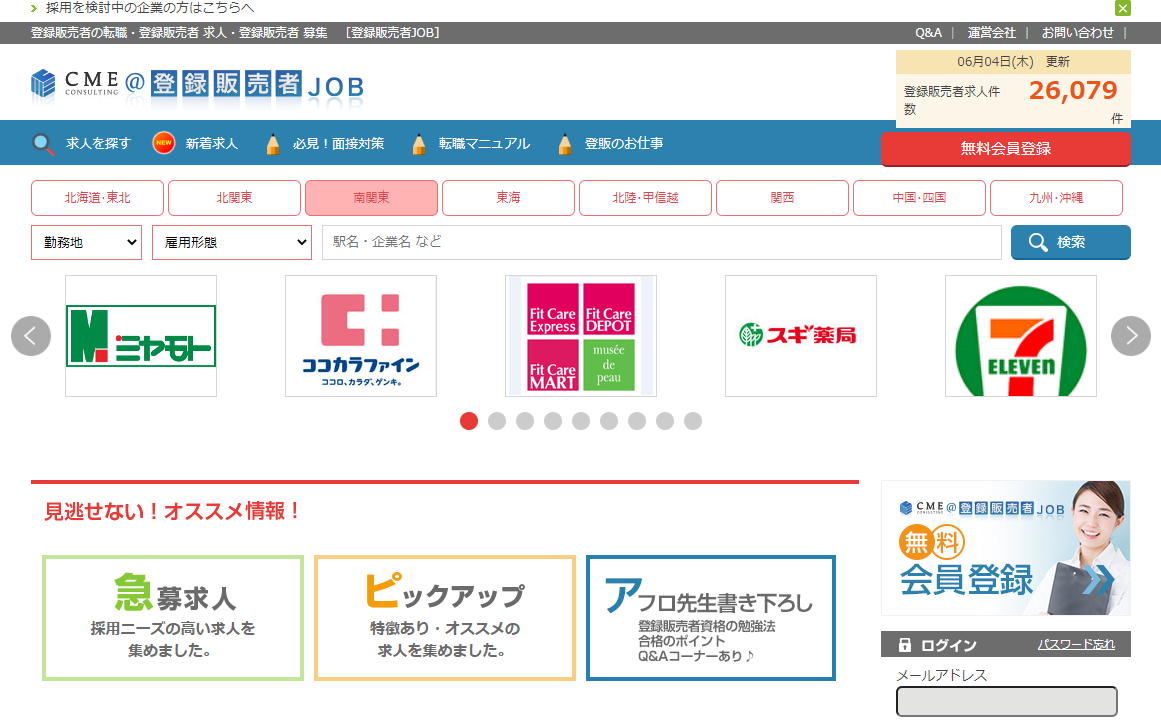Select the second carousel dot
Screen dimensions: 1161x722
point(497,421)
